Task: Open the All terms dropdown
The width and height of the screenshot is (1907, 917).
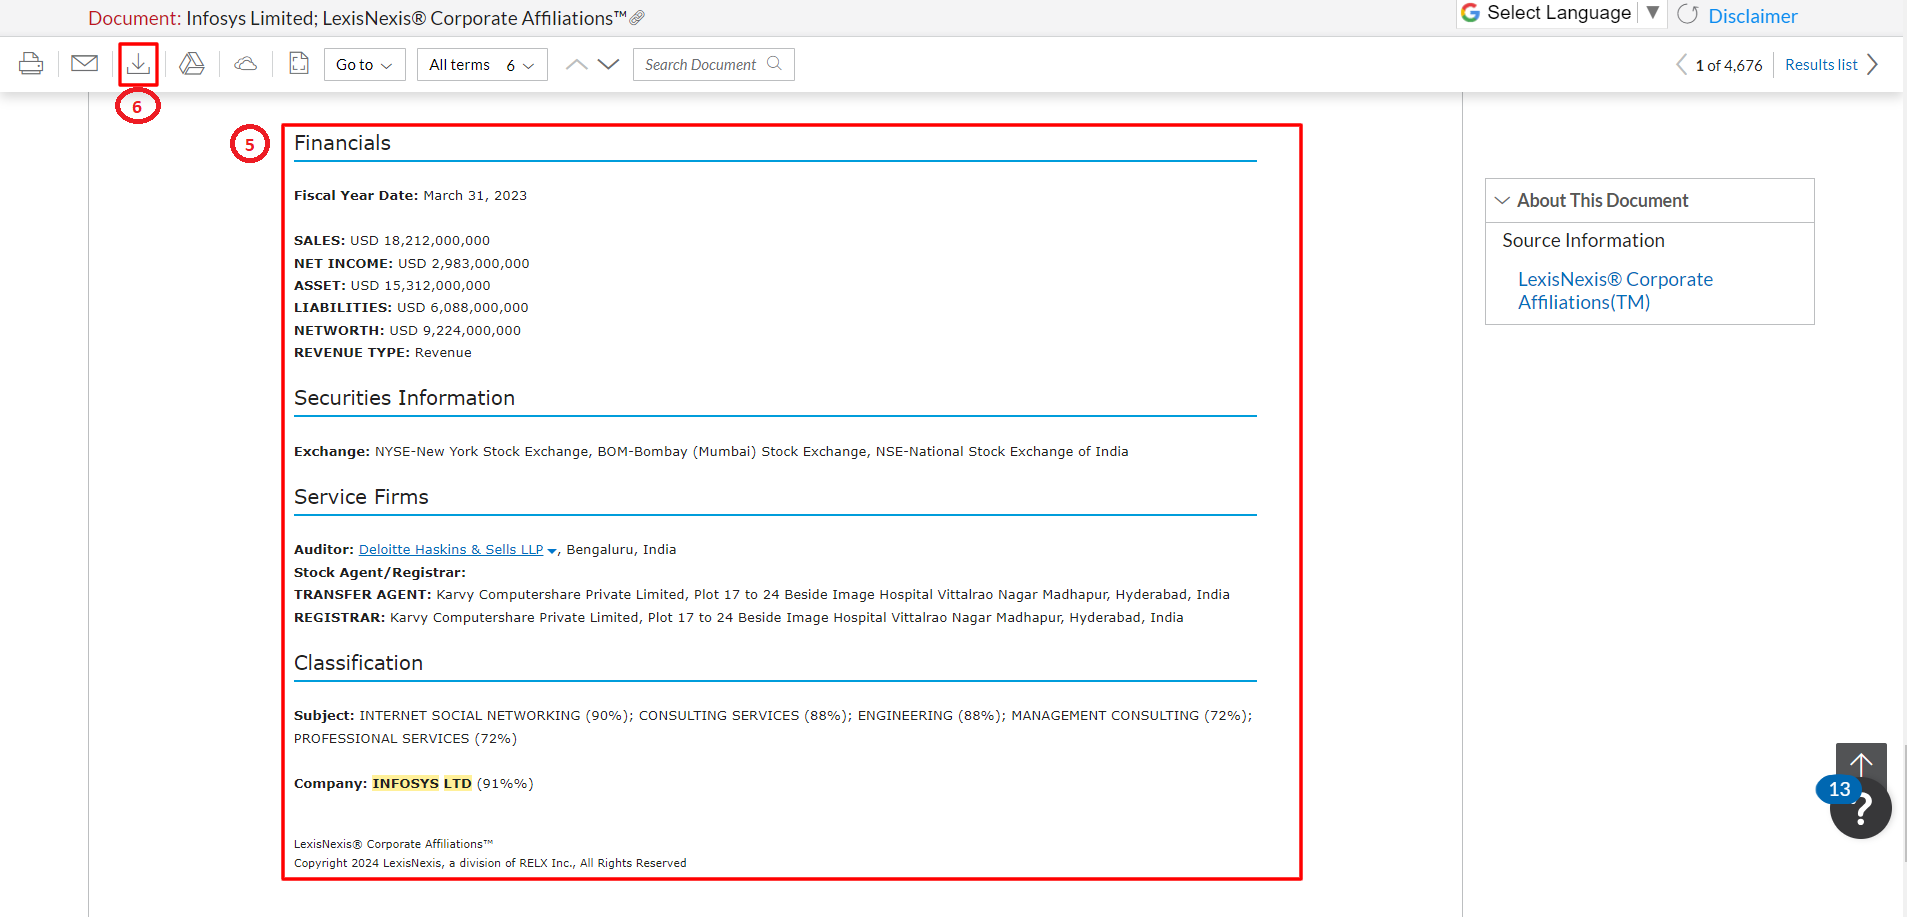Action: coord(482,65)
